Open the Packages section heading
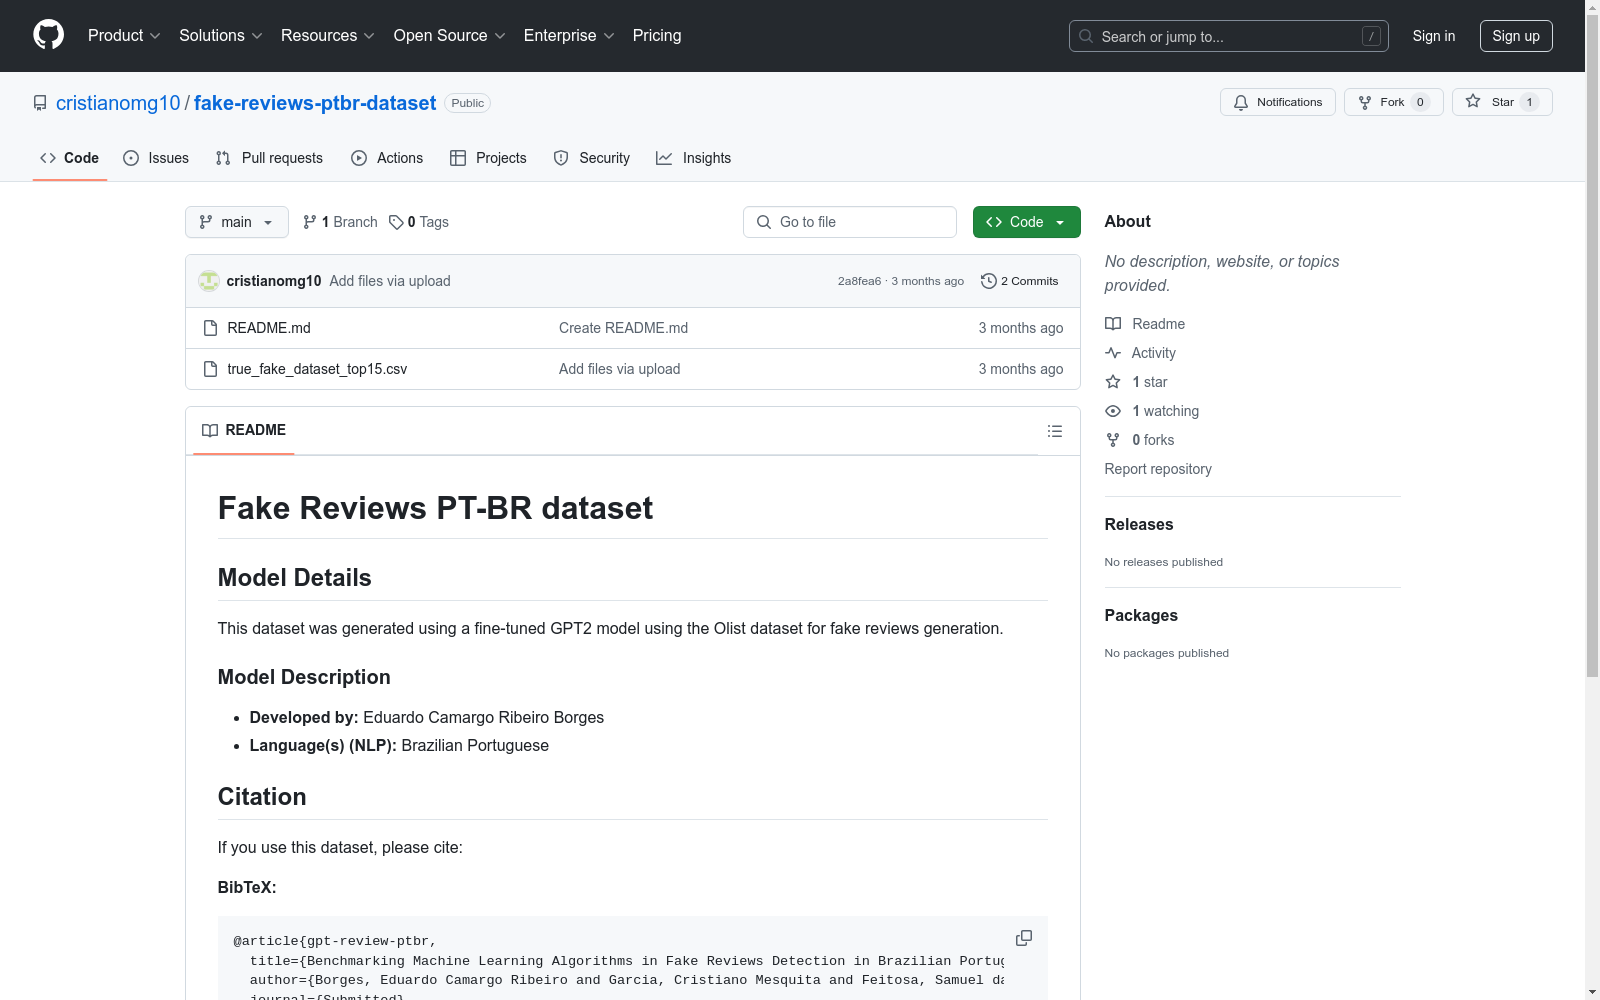Image resolution: width=1600 pixels, height=1000 pixels. (1141, 615)
